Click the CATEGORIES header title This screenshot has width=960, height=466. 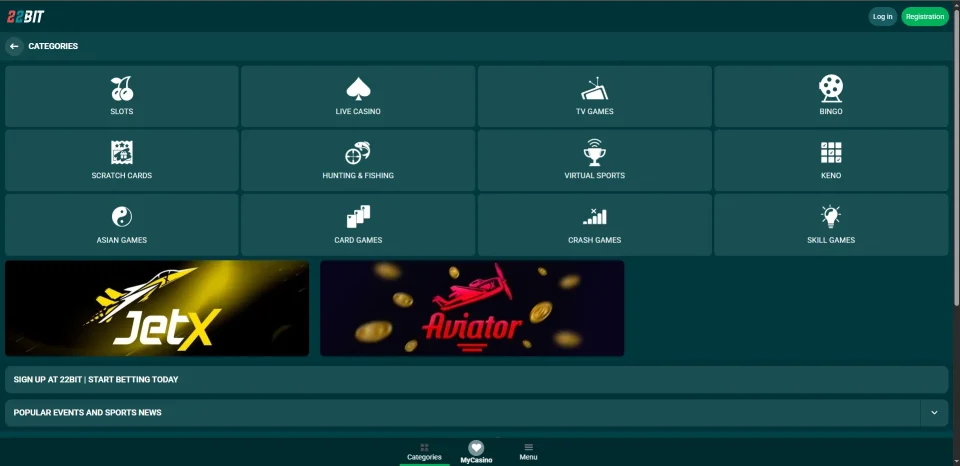[53, 46]
